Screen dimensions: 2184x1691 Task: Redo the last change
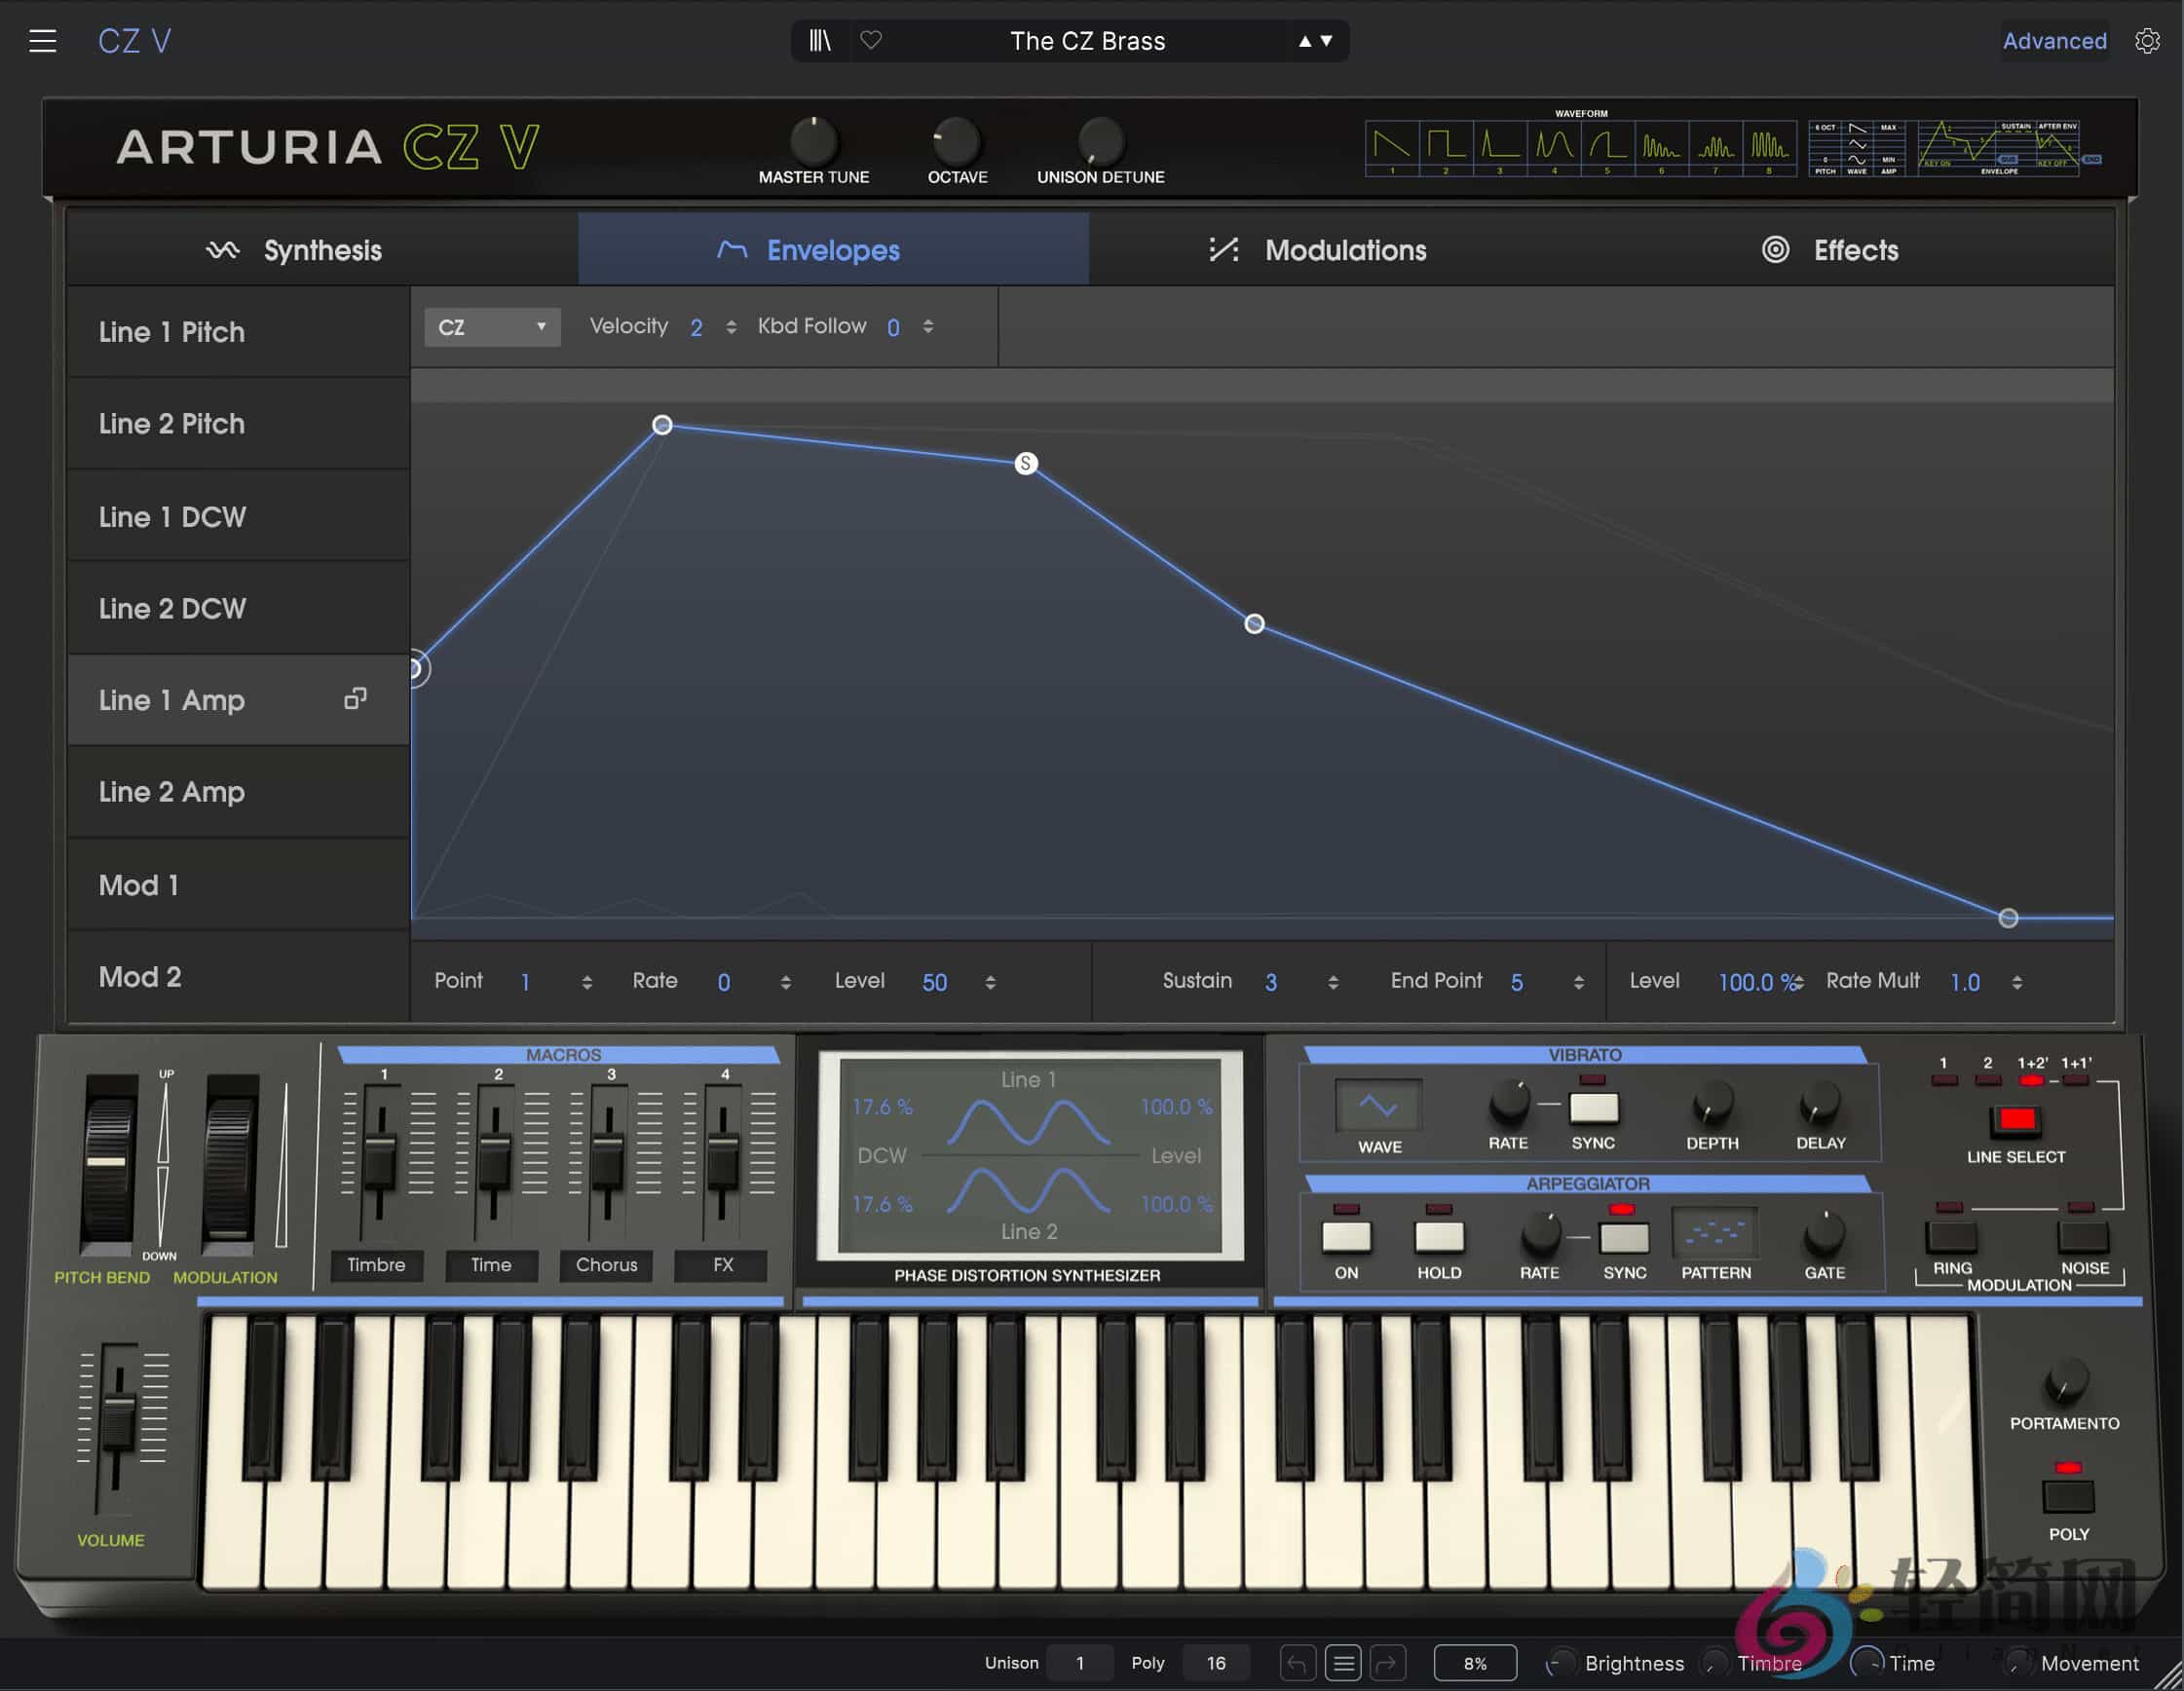pos(1389,1662)
